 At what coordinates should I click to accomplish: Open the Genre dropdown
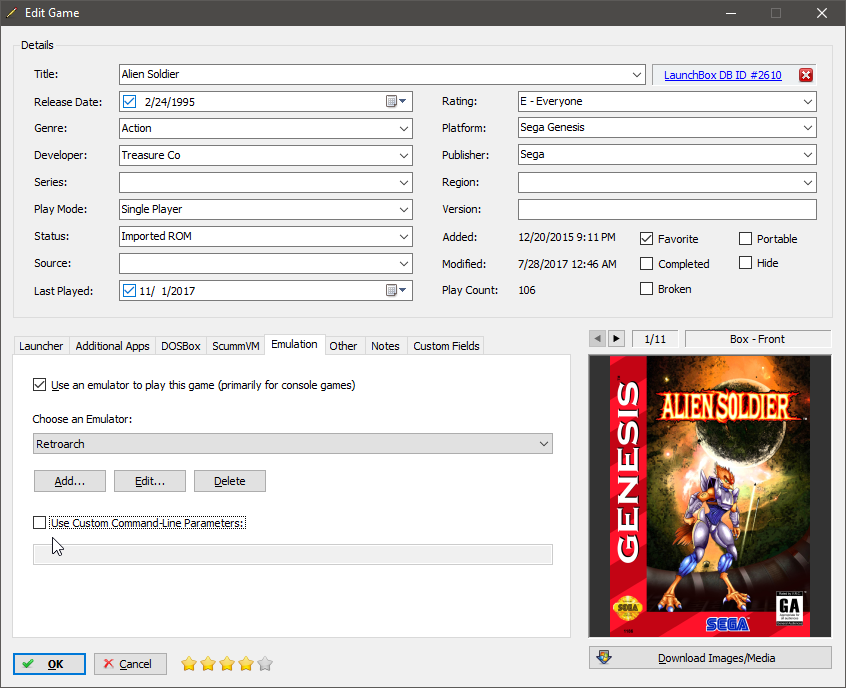click(404, 128)
